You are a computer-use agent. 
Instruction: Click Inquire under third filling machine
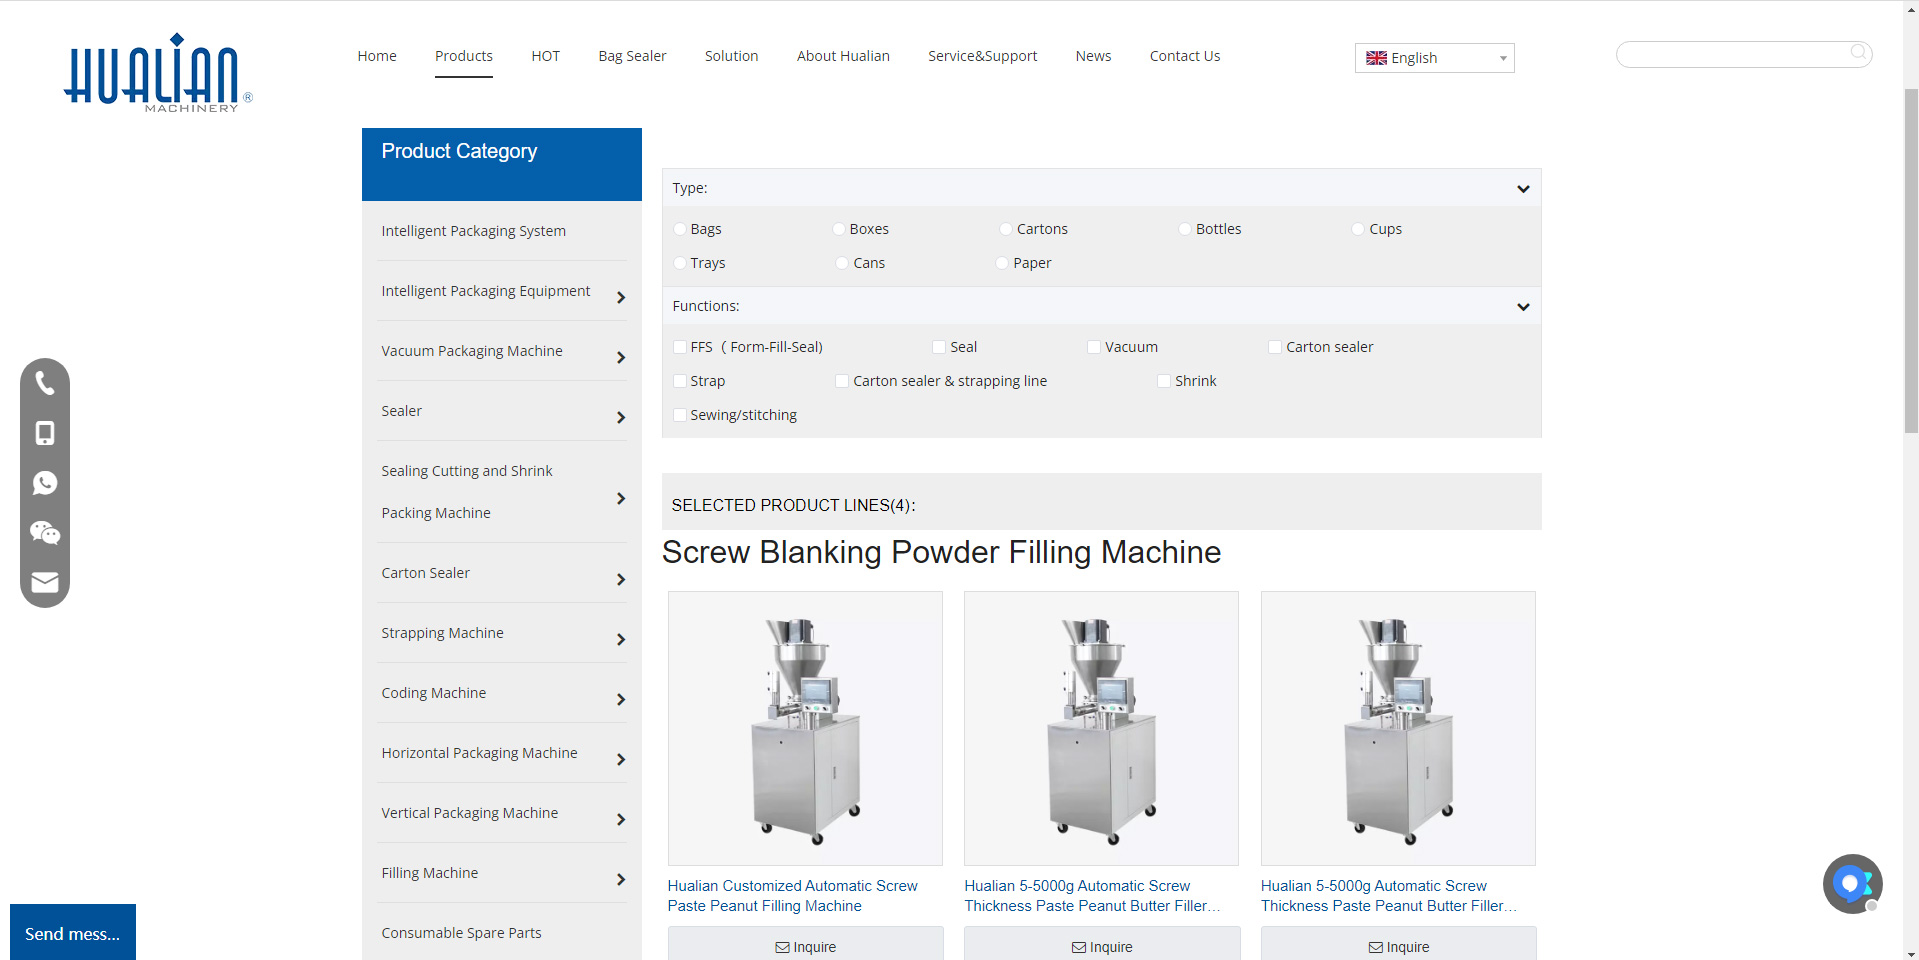1398,945
